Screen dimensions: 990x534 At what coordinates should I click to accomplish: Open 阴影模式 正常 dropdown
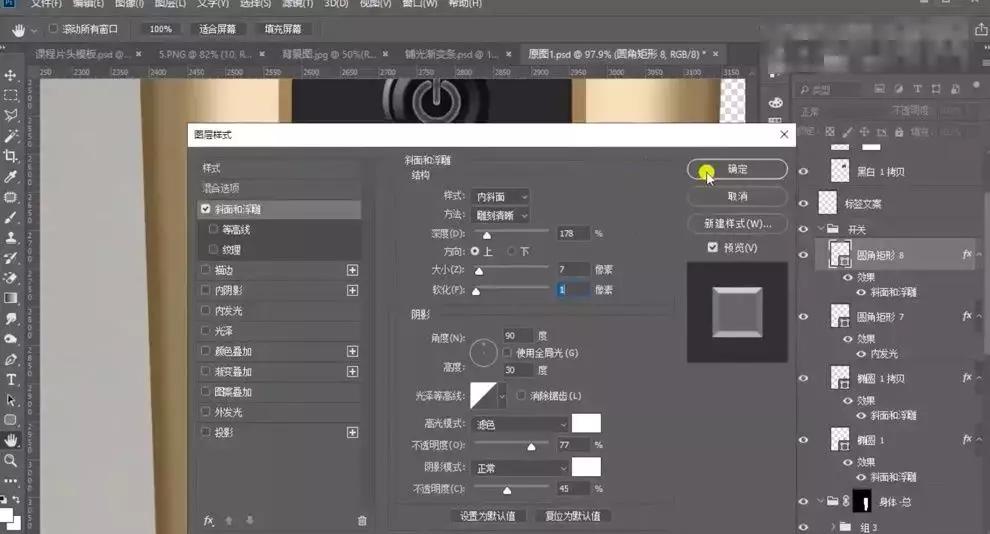click(x=520, y=468)
